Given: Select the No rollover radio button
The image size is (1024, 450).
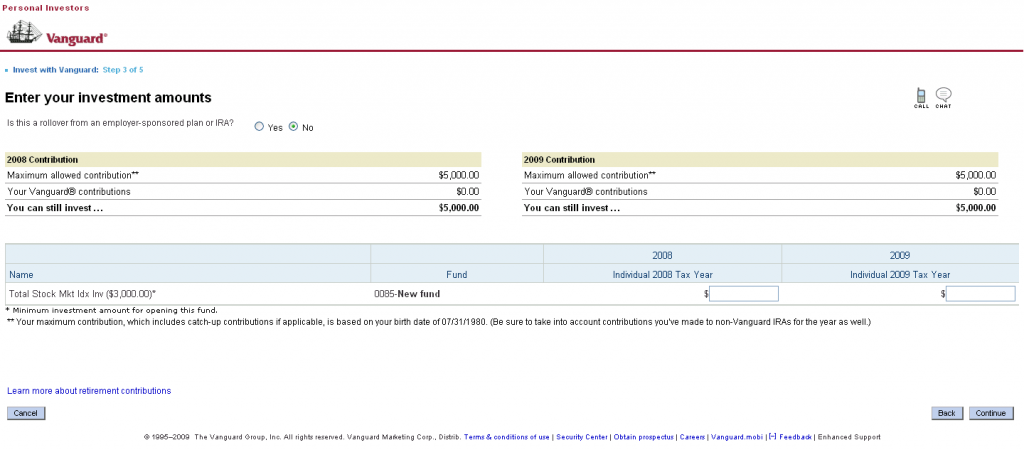Looking at the screenshot, I should (294, 127).
